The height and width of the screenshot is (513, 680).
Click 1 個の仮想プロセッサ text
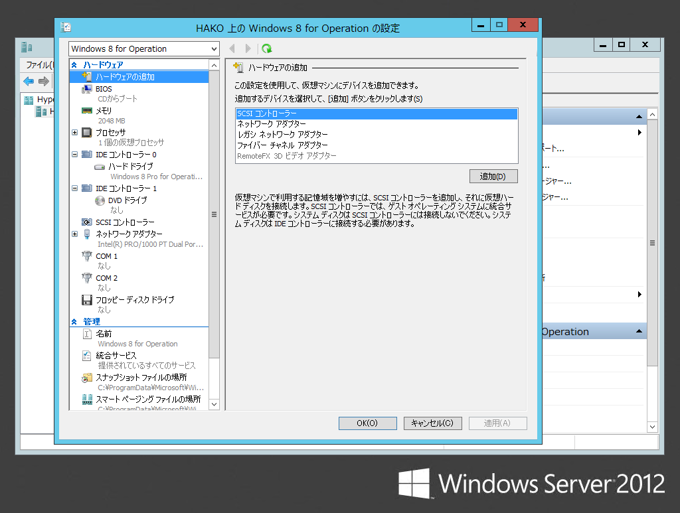[131, 143]
